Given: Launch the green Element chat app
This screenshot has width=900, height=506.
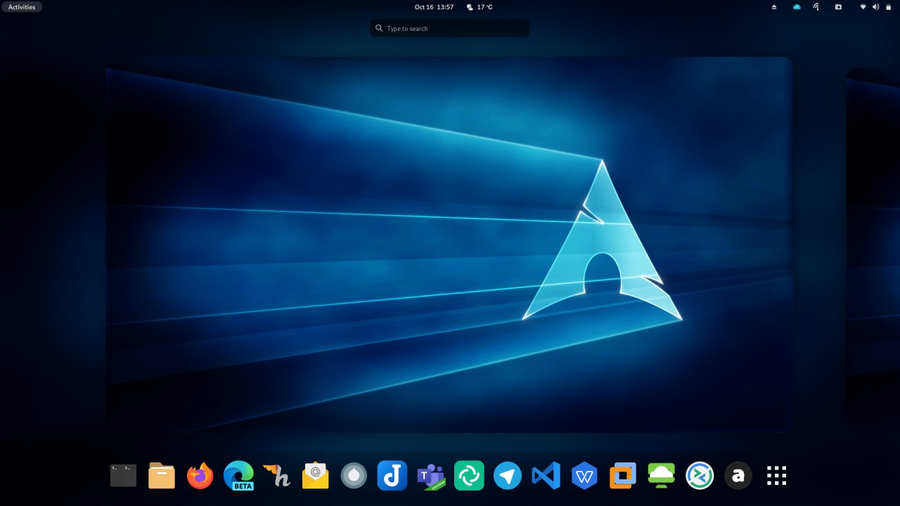Looking at the screenshot, I should click(x=469, y=476).
